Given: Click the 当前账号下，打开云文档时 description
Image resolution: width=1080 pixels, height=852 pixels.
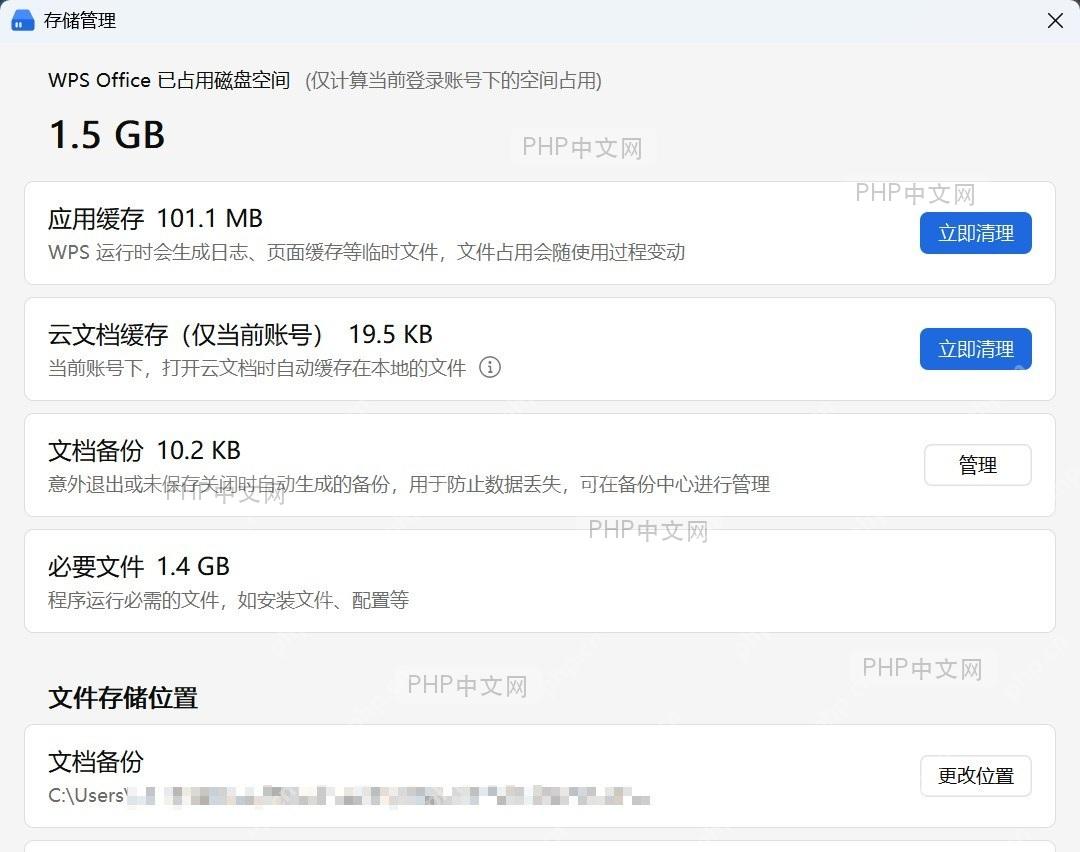Looking at the screenshot, I should 257,368.
